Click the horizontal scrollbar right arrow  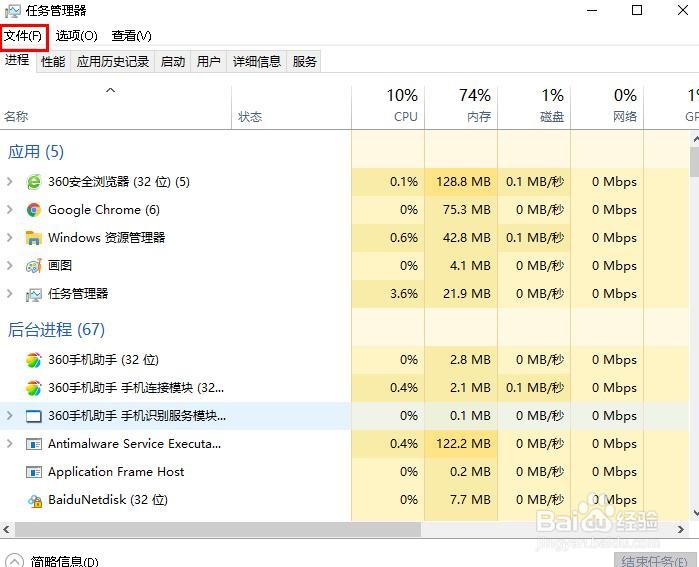(x=681, y=530)
